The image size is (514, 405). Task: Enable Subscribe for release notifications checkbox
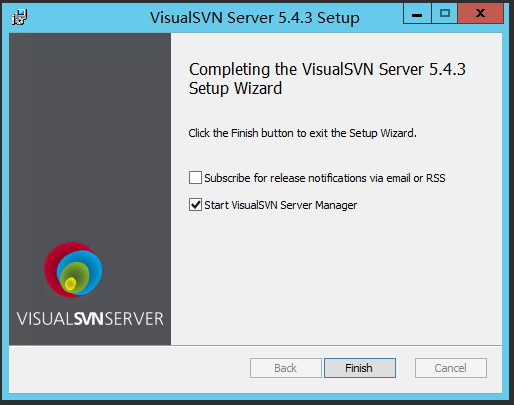pos(195,178)
